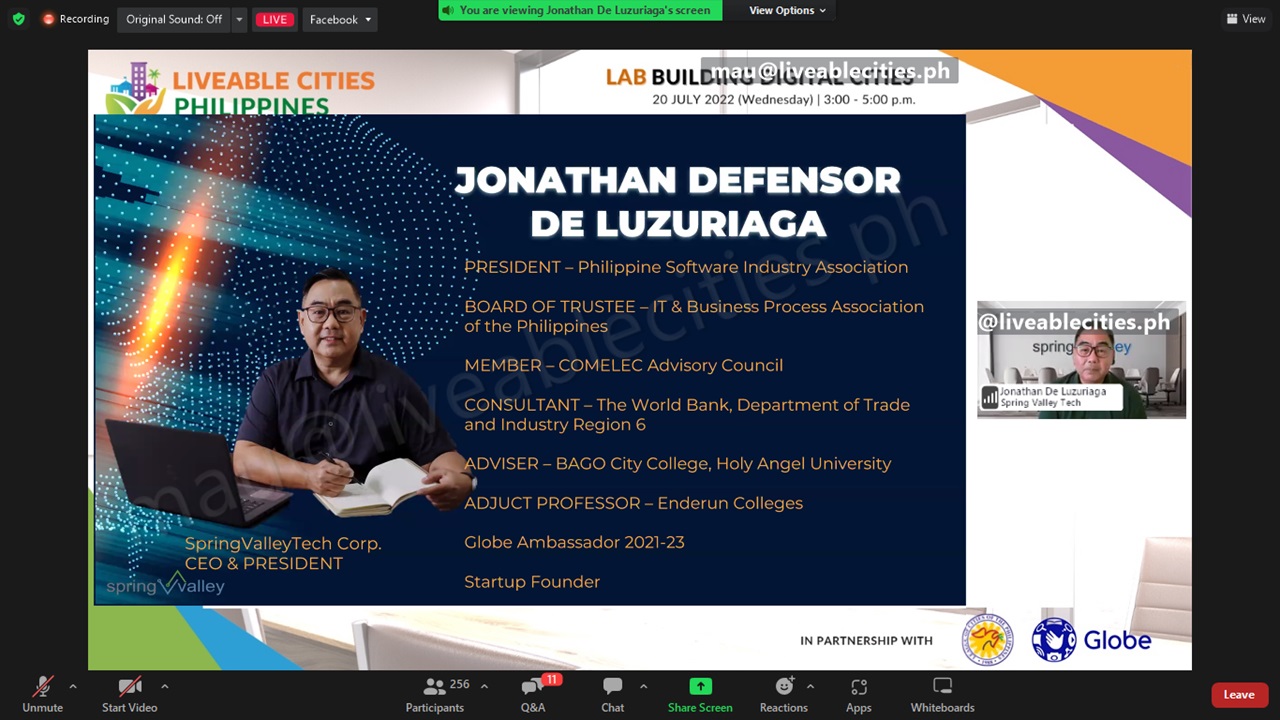Click the Recording indicator

(76, 19)
